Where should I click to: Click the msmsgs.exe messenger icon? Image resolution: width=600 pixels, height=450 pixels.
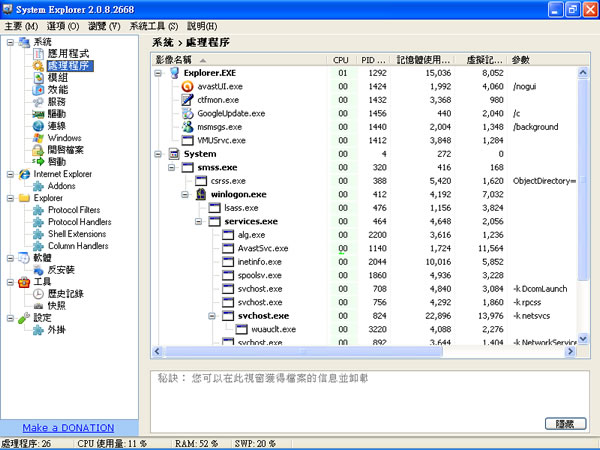(187, 128)
